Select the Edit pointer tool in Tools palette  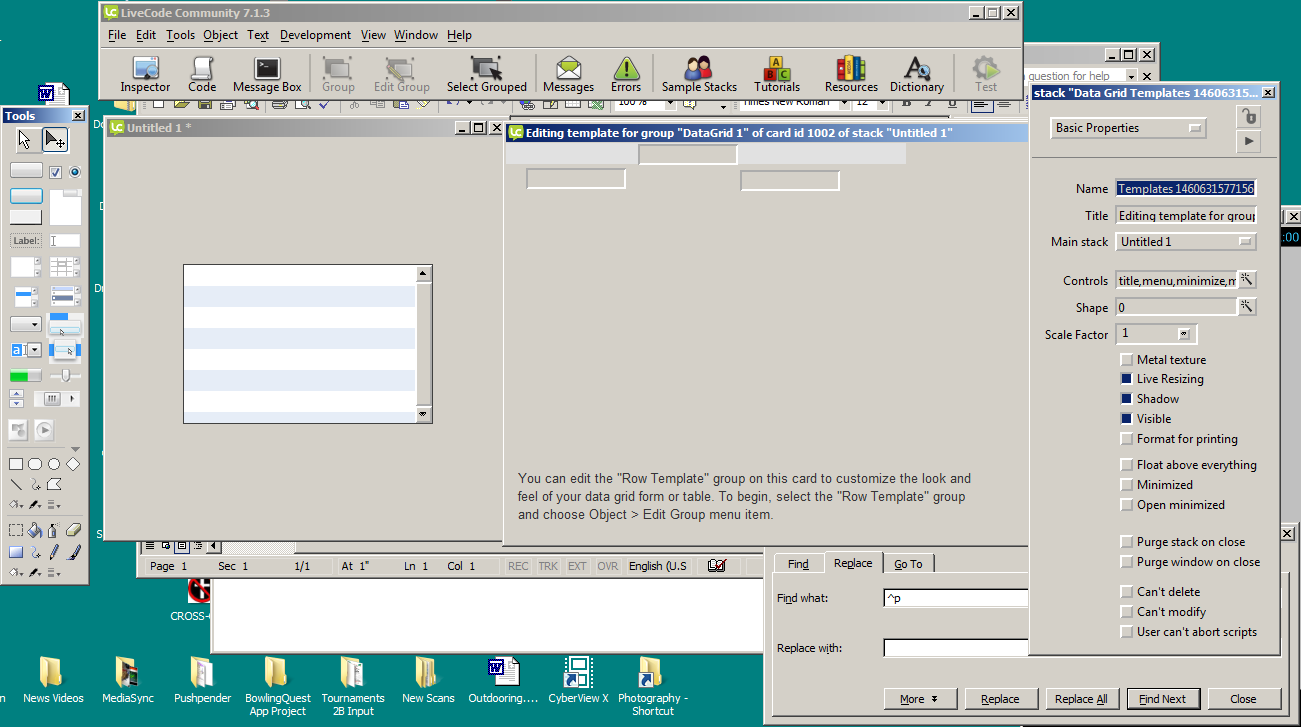tap(55, 140)
